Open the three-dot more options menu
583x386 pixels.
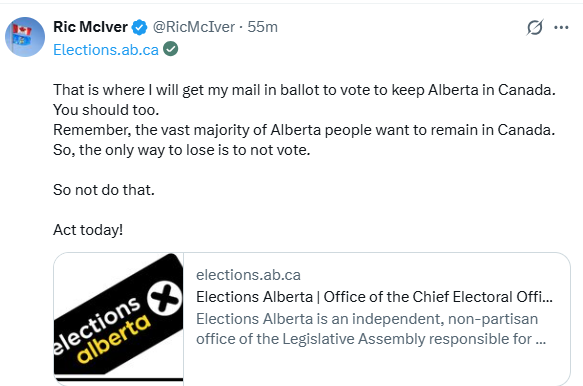[x=561, y=27]
